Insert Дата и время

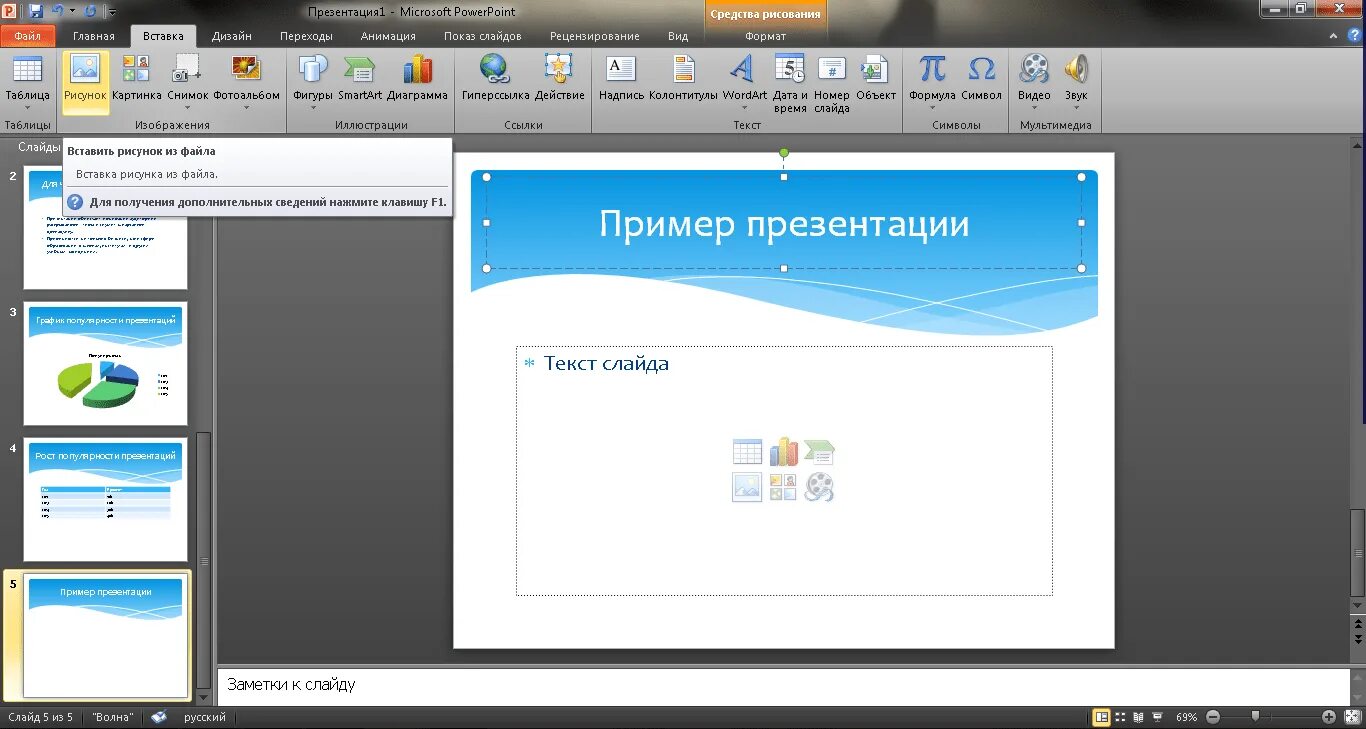pos(790,84)
